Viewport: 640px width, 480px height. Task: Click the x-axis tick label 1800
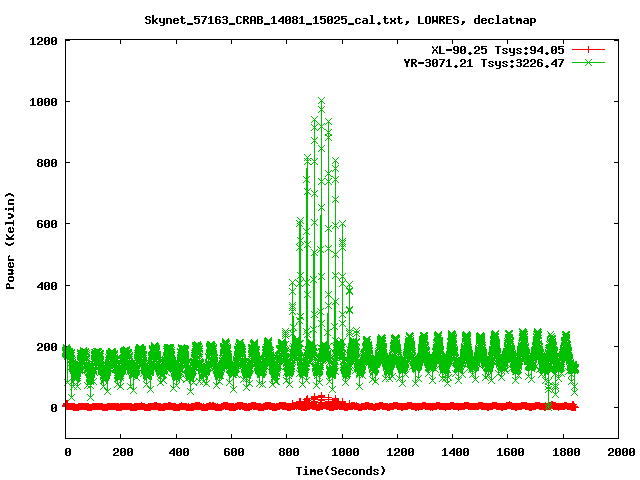[x=566, y=452]
